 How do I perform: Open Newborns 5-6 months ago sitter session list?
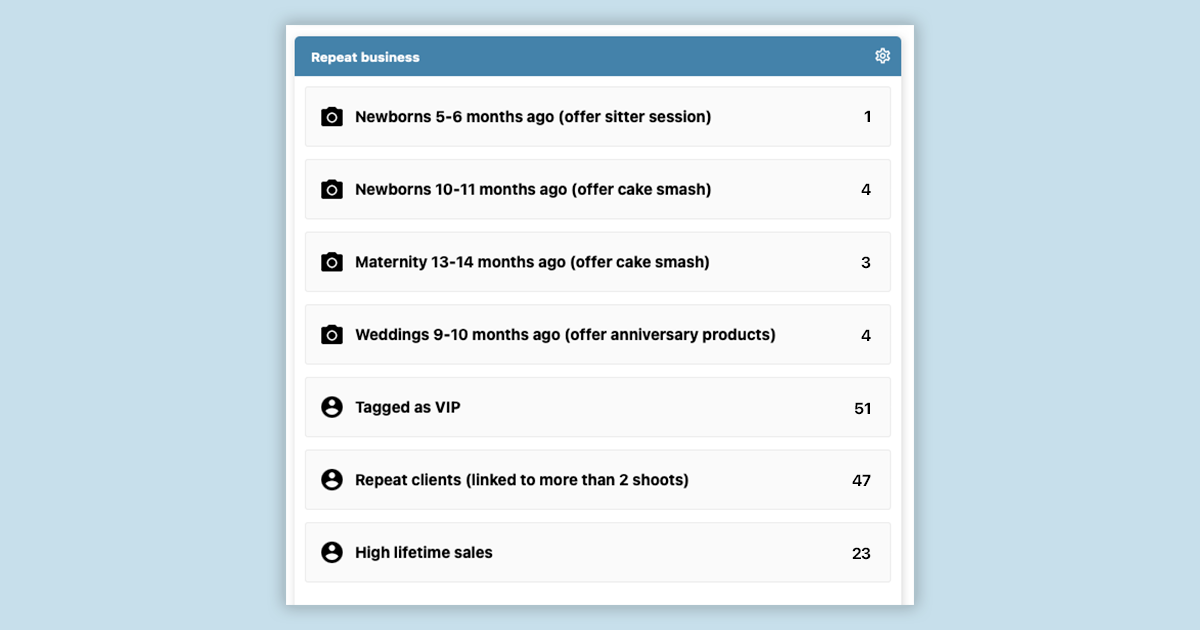(x=533, y=117)
